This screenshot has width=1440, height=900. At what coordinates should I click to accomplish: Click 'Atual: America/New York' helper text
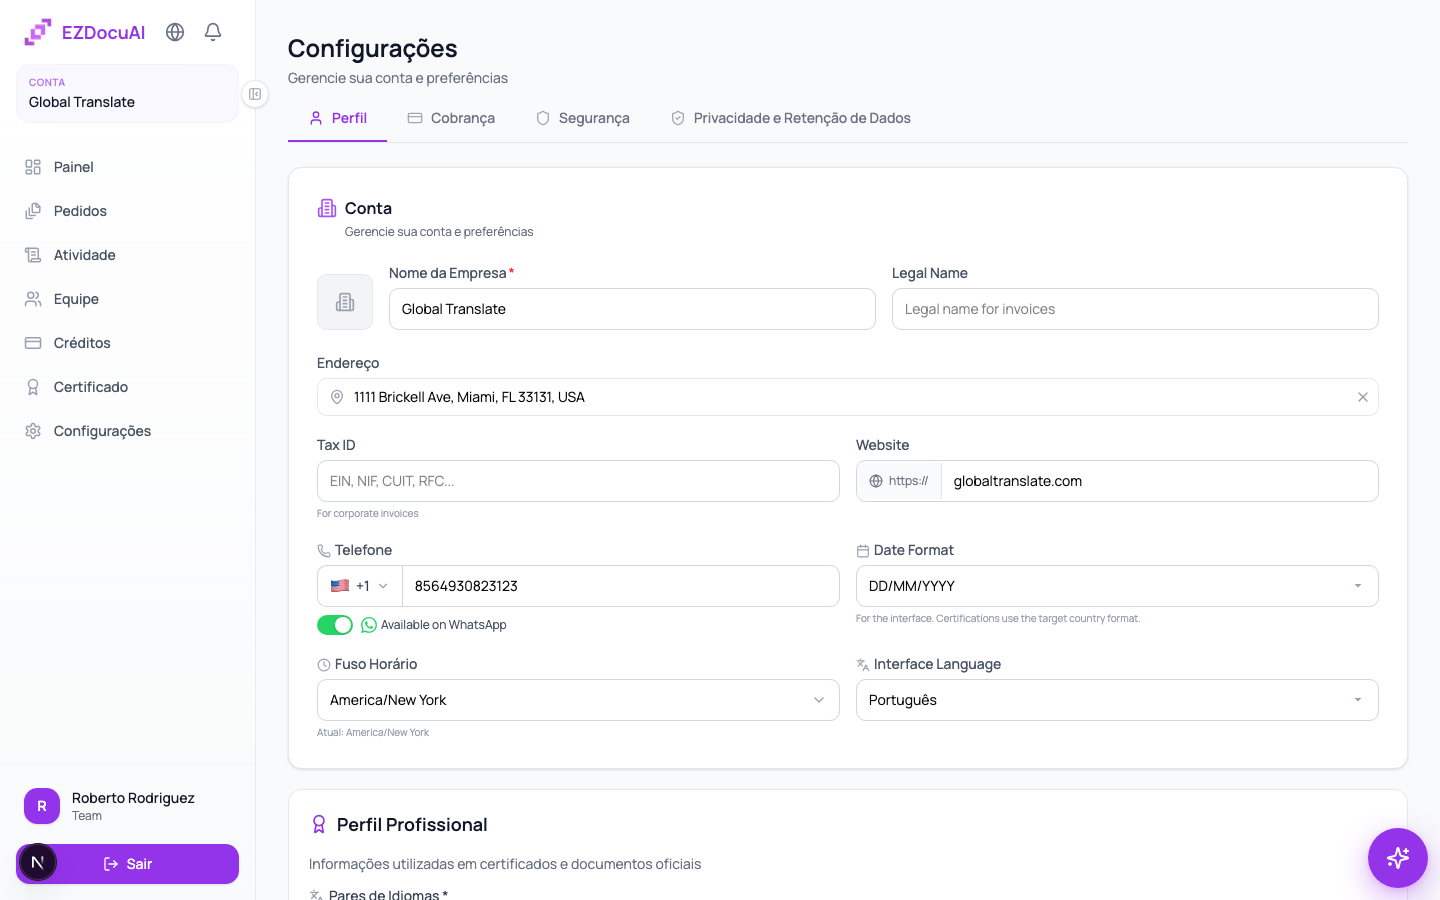click(x=373, y=733)
